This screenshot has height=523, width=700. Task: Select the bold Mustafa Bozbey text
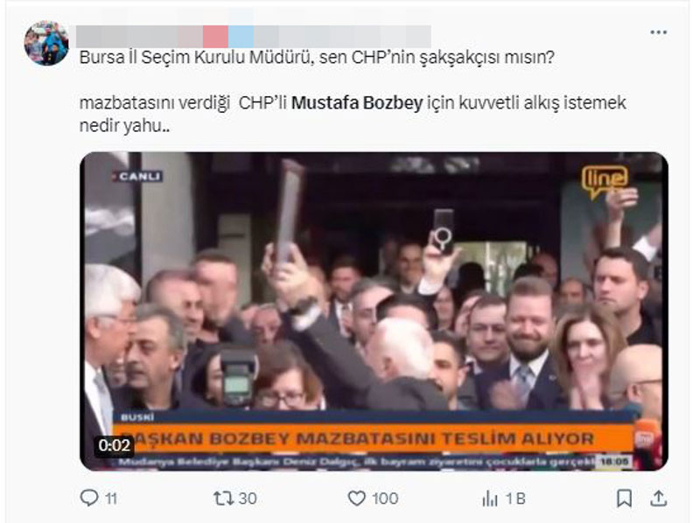[x=357, y=103]
